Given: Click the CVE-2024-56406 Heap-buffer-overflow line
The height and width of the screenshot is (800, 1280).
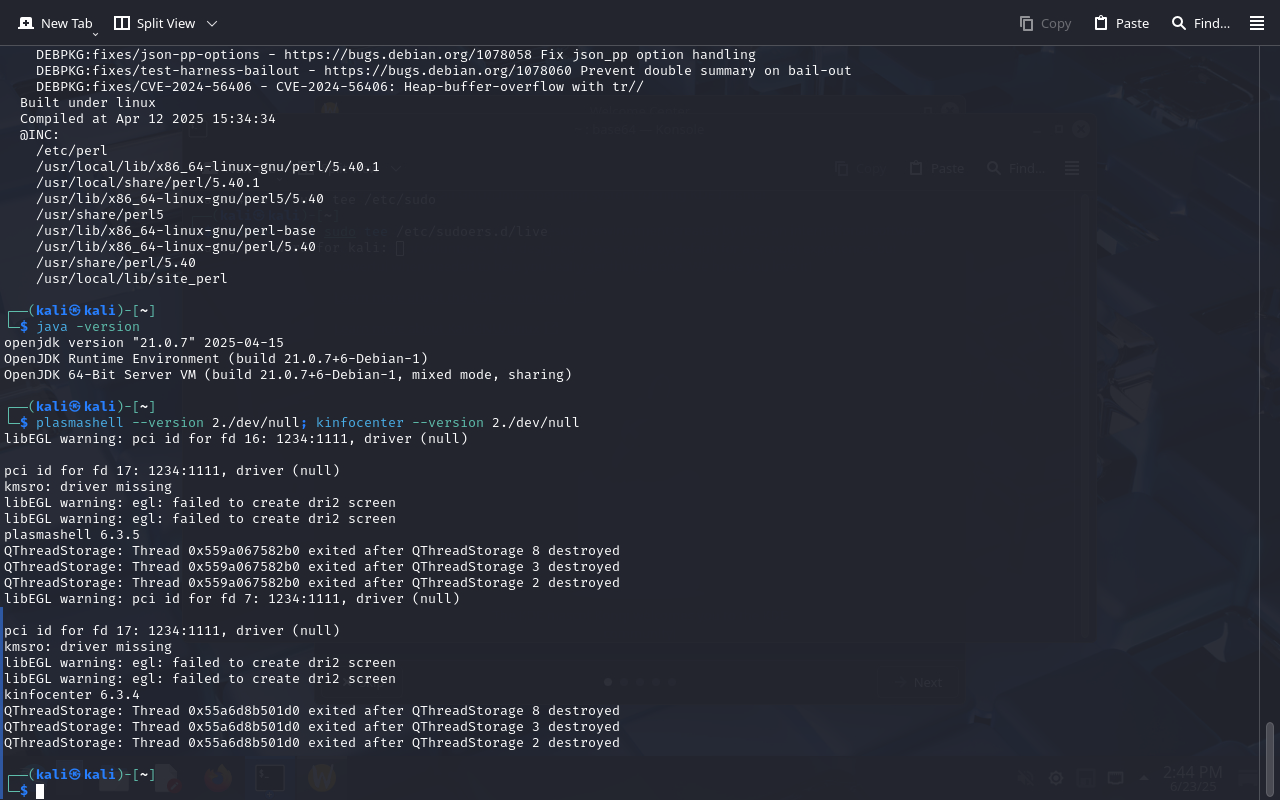Looking at the screenshot, I should pos(340,87).
